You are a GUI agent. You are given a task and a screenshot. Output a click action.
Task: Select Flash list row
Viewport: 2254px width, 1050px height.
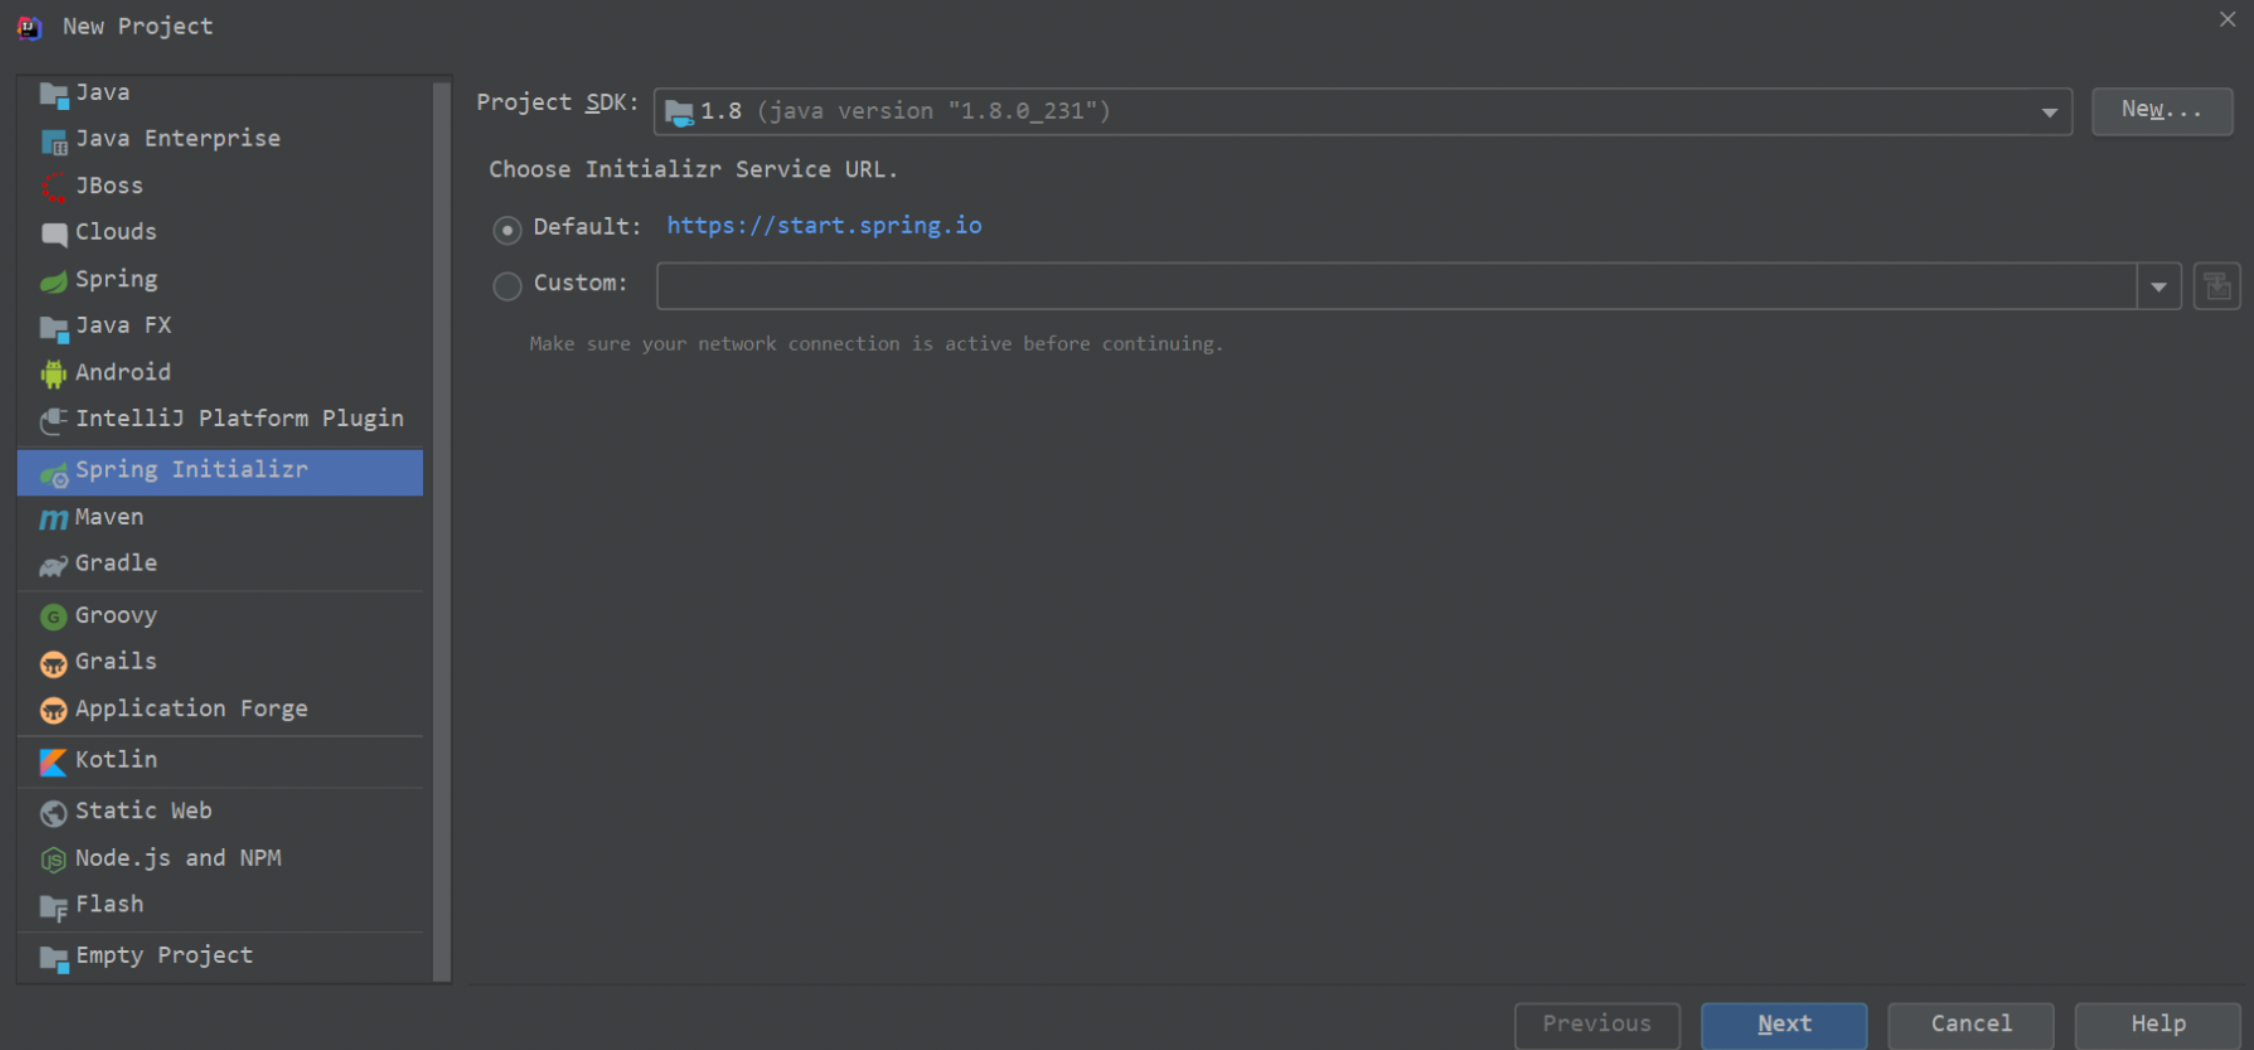220,905
